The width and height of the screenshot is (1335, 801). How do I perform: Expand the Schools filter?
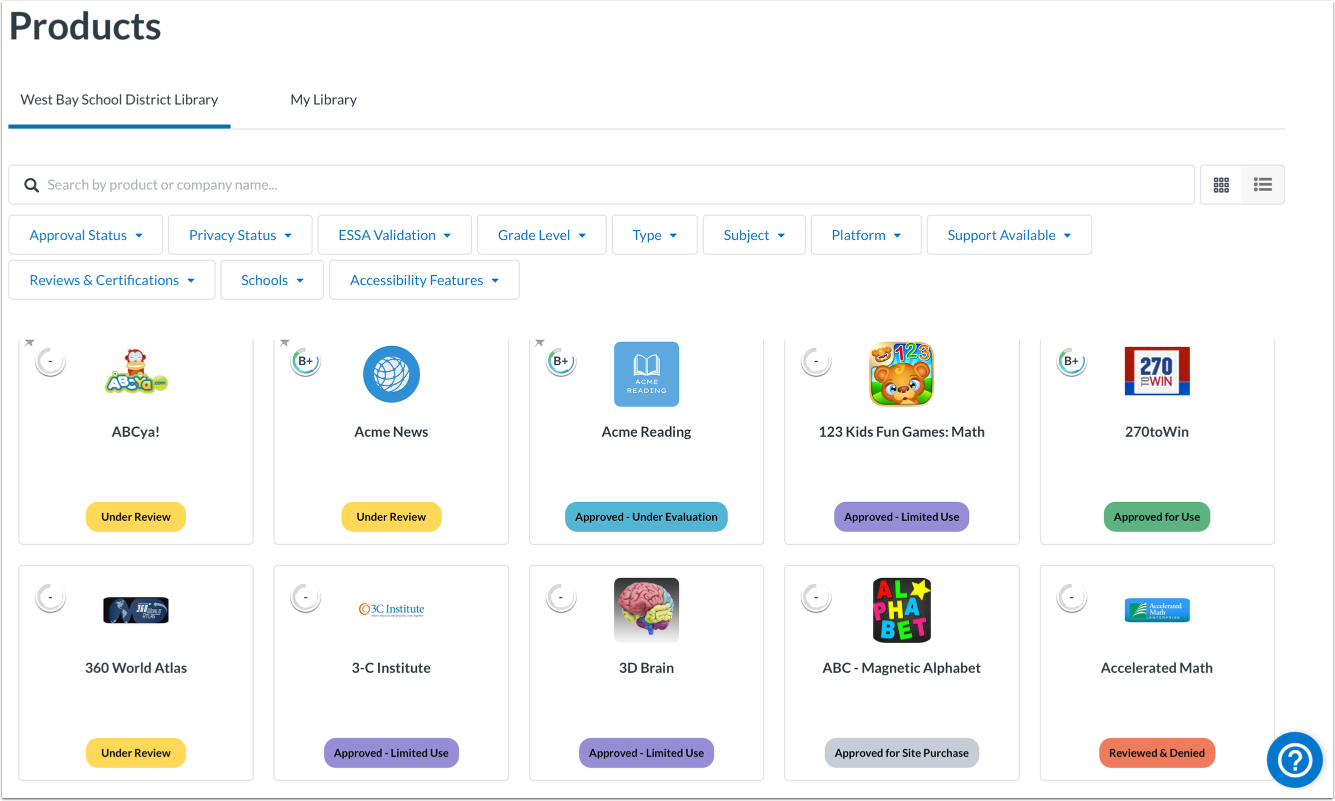tap(272, 280)
